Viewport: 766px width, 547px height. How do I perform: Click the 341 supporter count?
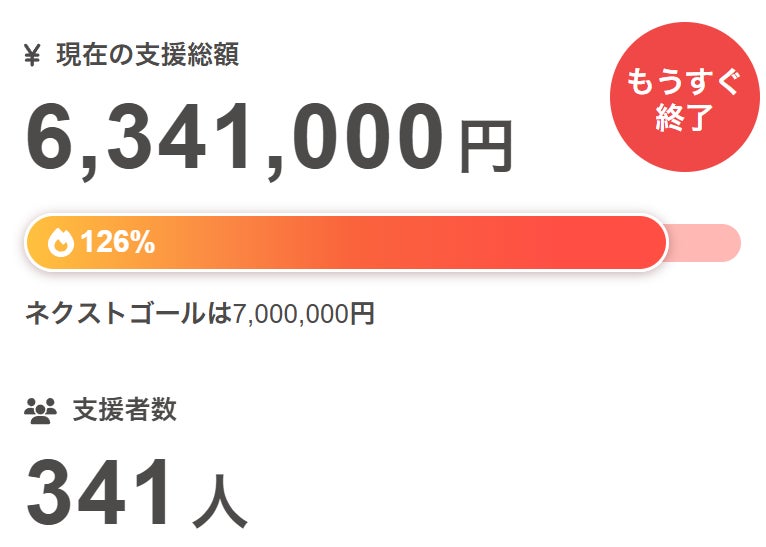(x=101, y=495)
